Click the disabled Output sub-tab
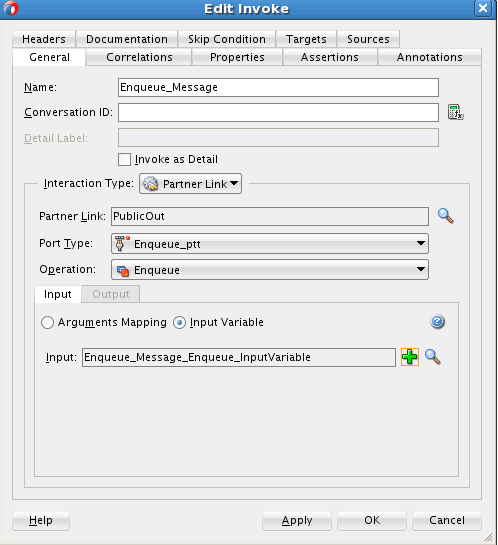This screenshot has height=545, width=498. click(x=111, y=294)
